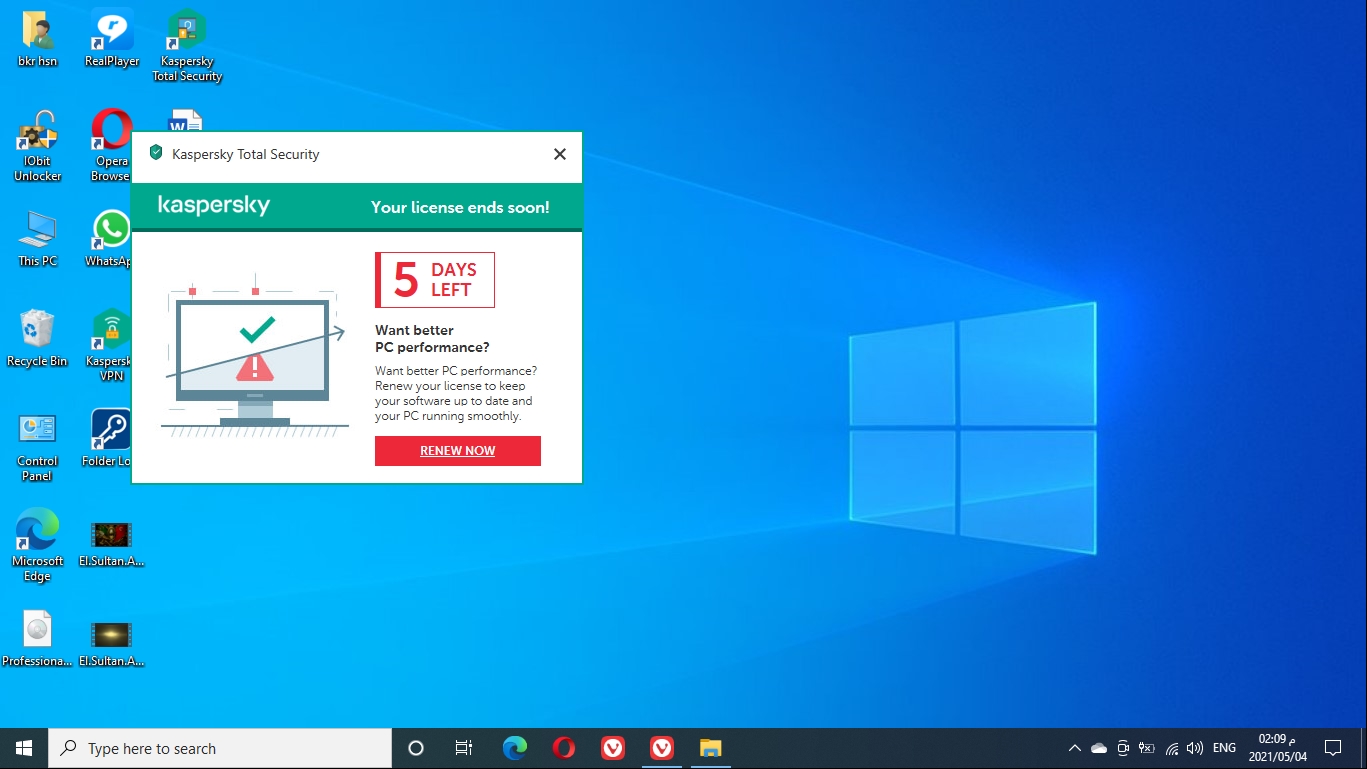
Task: Click the 'Type here to search' box
Action: [220, 748]
